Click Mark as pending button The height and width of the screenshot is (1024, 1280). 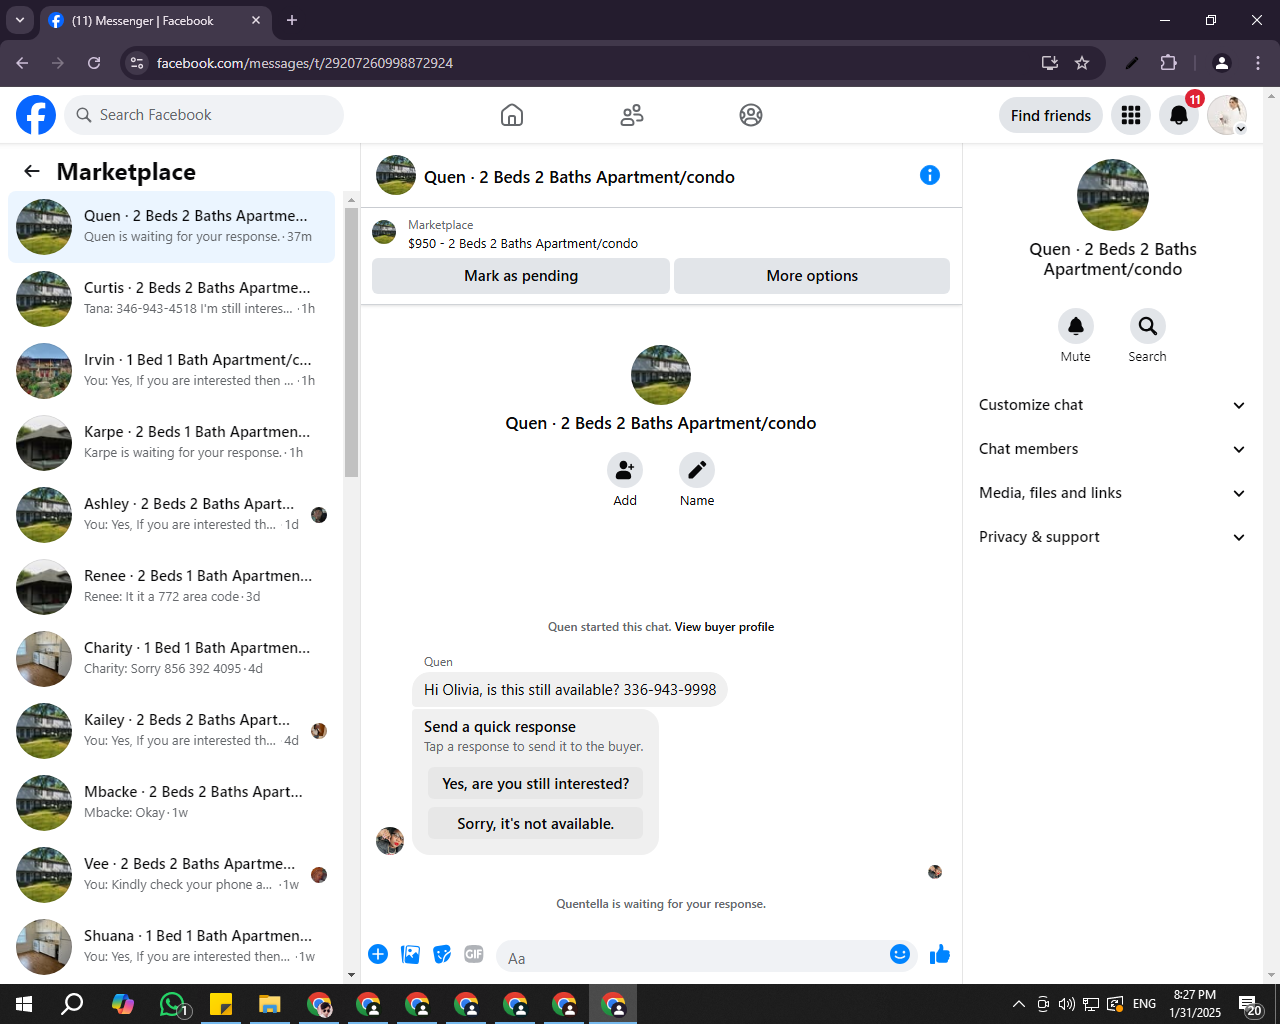[x=521, y=276]
